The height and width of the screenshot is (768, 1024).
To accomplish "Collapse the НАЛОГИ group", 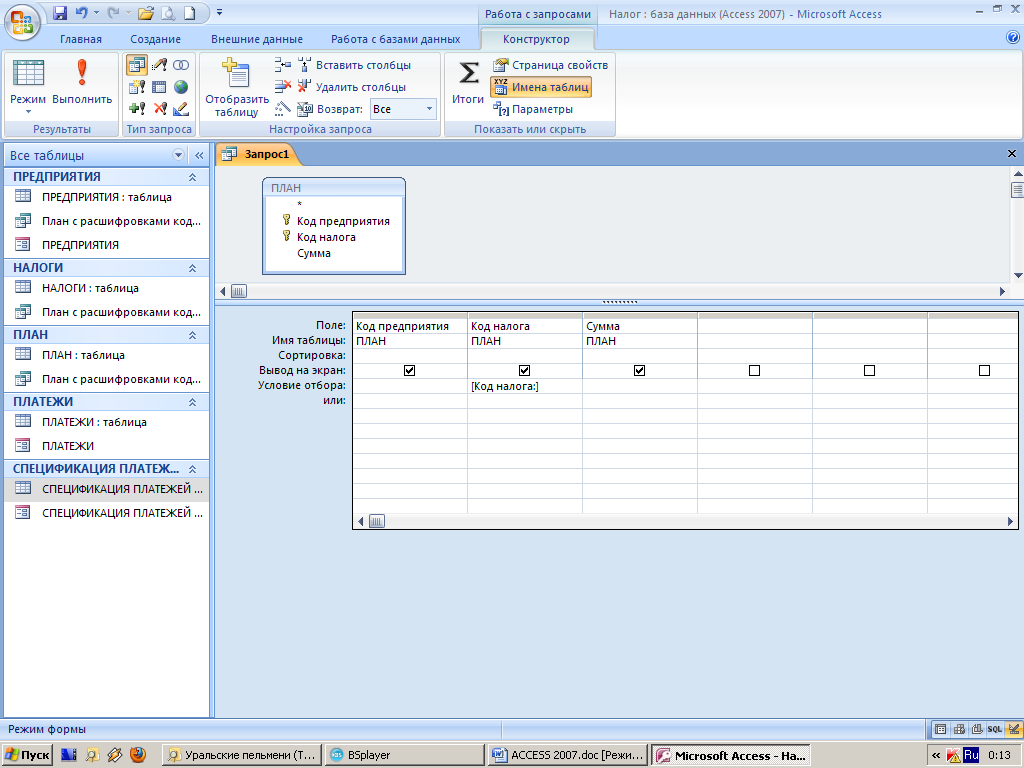I will pos(193,268).
